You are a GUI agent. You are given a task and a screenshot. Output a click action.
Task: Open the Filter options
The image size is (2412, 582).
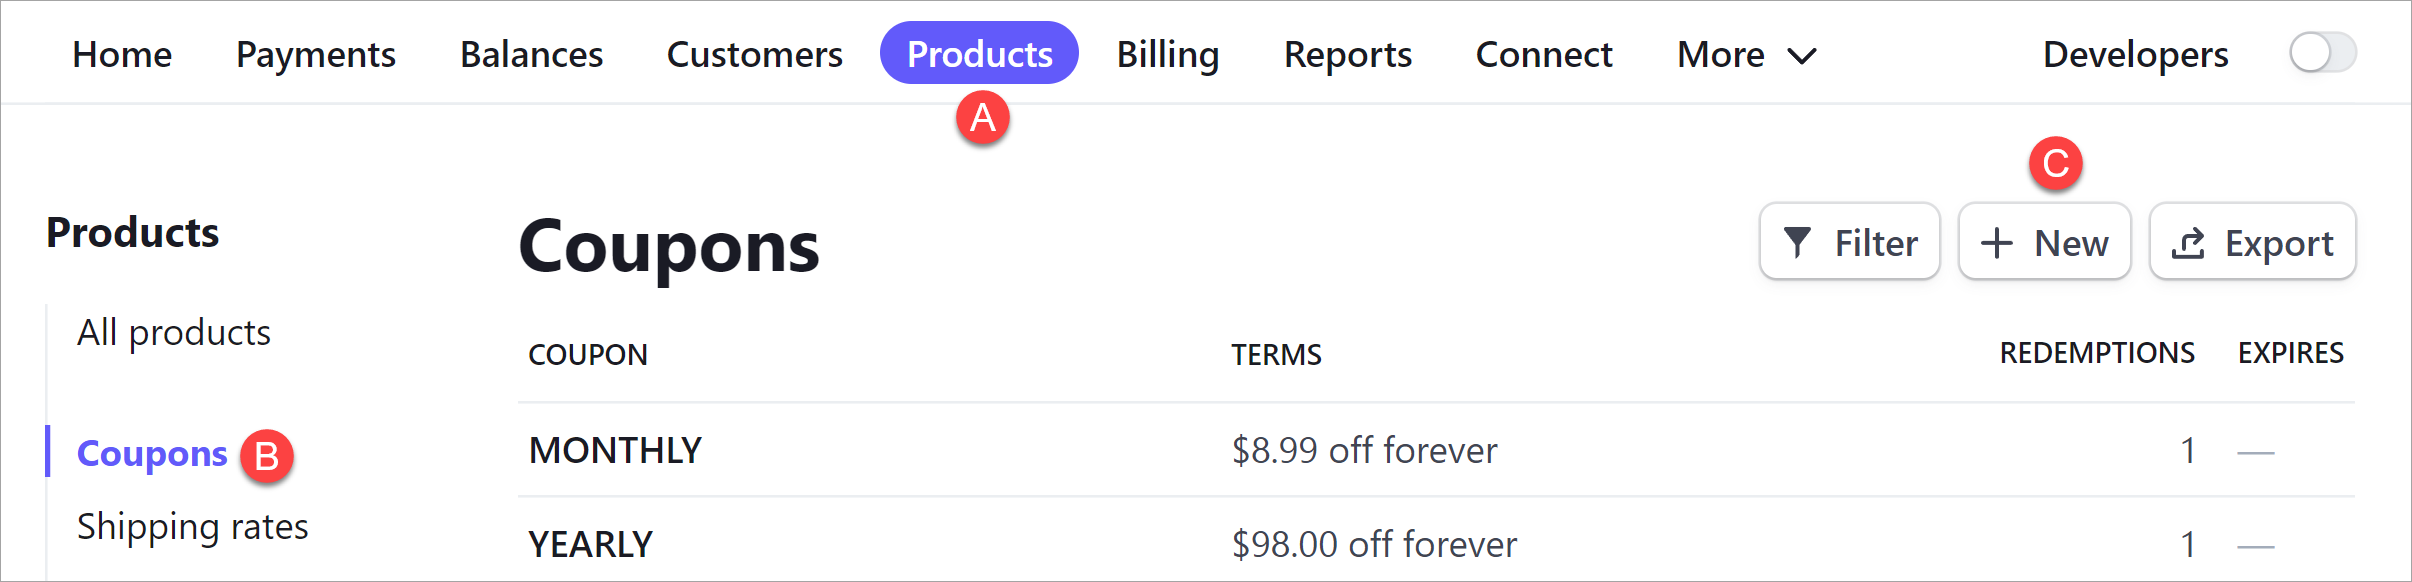pyautogui.click(x=1849, y=241)
